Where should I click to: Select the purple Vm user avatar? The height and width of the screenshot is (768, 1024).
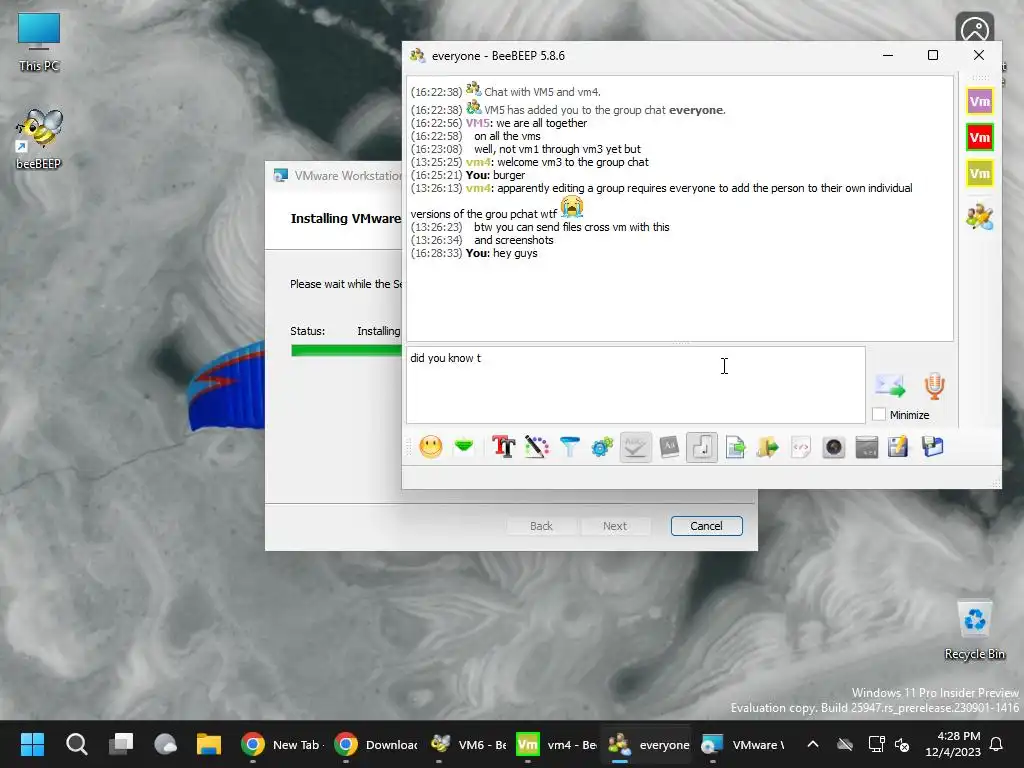980,101
